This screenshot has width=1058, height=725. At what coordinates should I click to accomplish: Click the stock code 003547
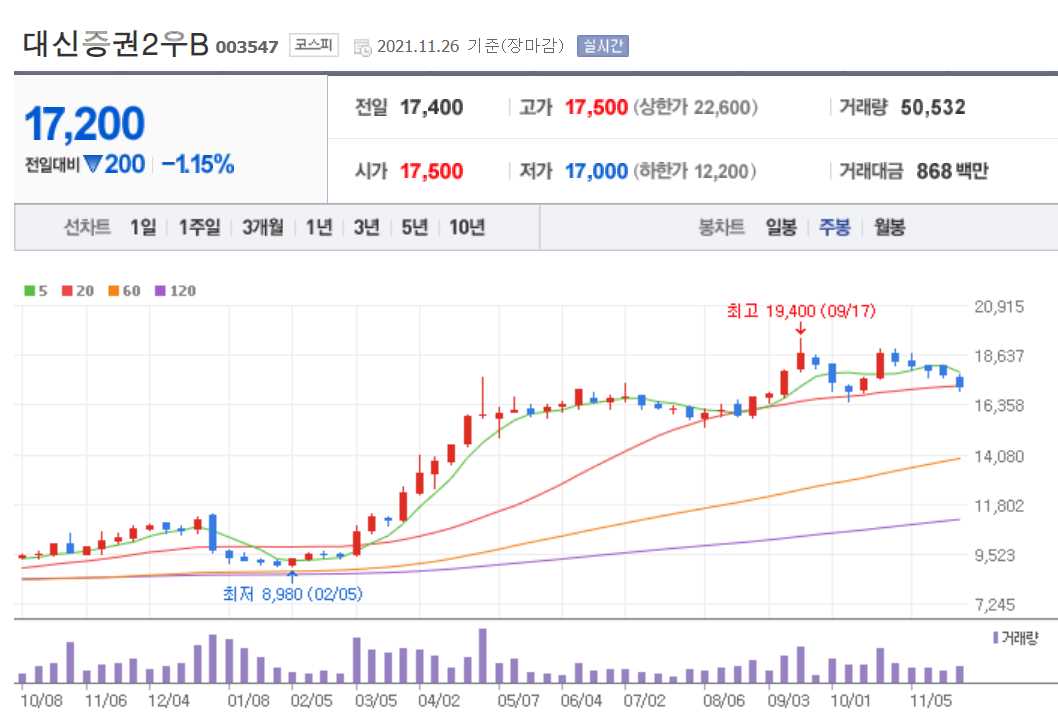pyautogui.click(x=247, y=47)
